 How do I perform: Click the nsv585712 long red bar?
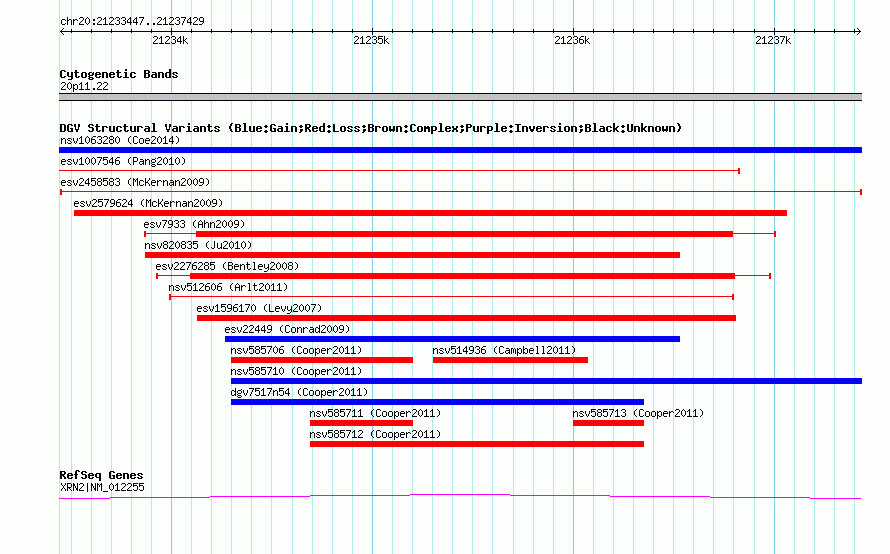(477, 444)
